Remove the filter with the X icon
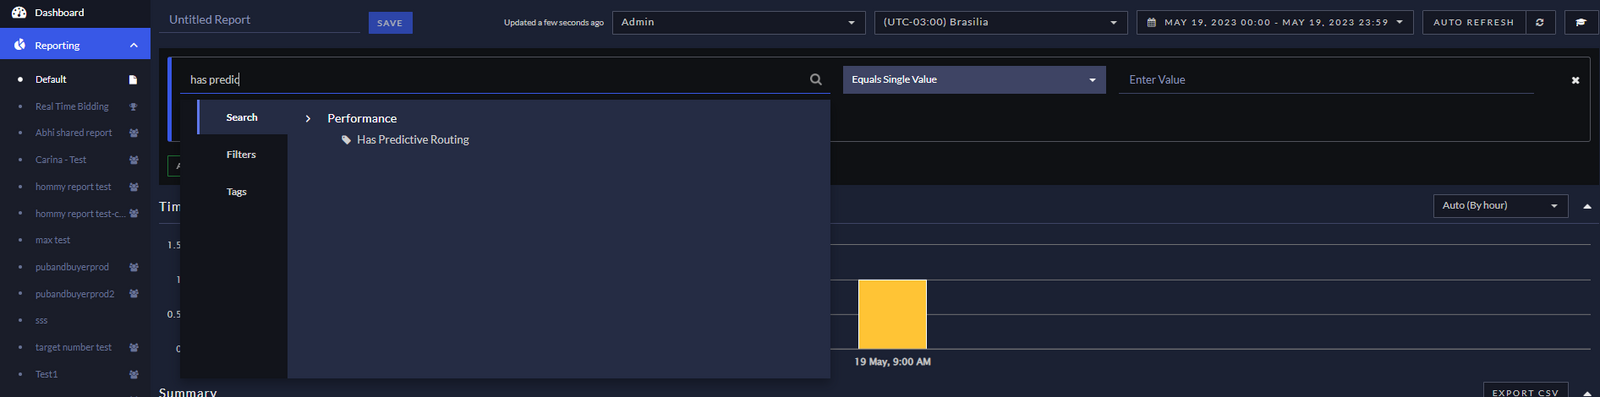The image size is (1600, 397). pyautogui.click(x=1575, y=80)
